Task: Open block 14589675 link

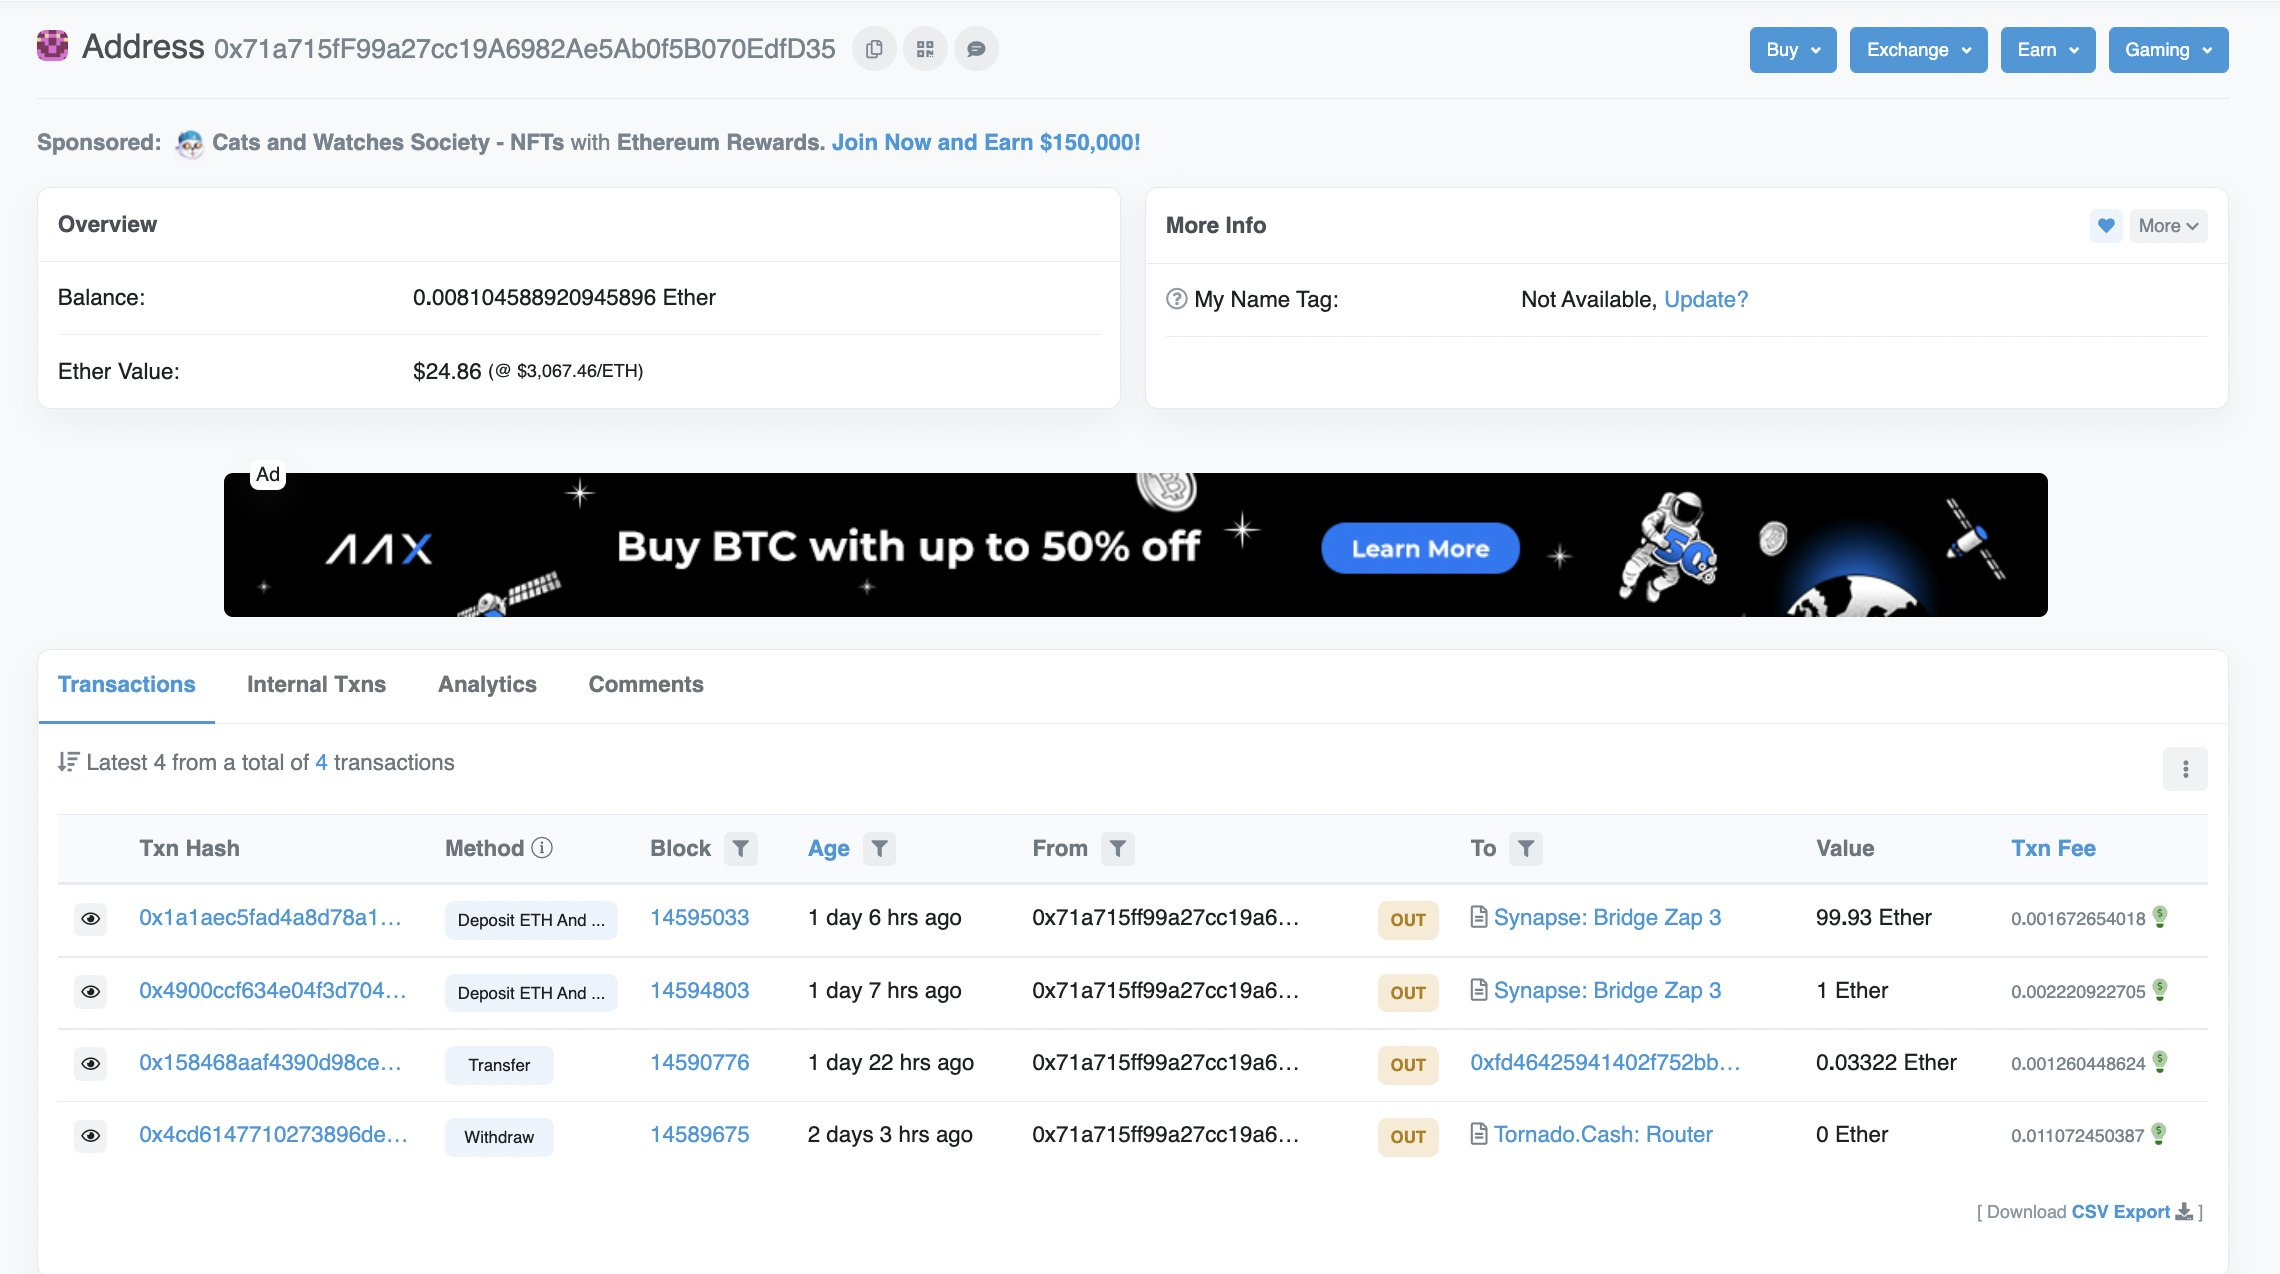Action: pos(699,1135)
